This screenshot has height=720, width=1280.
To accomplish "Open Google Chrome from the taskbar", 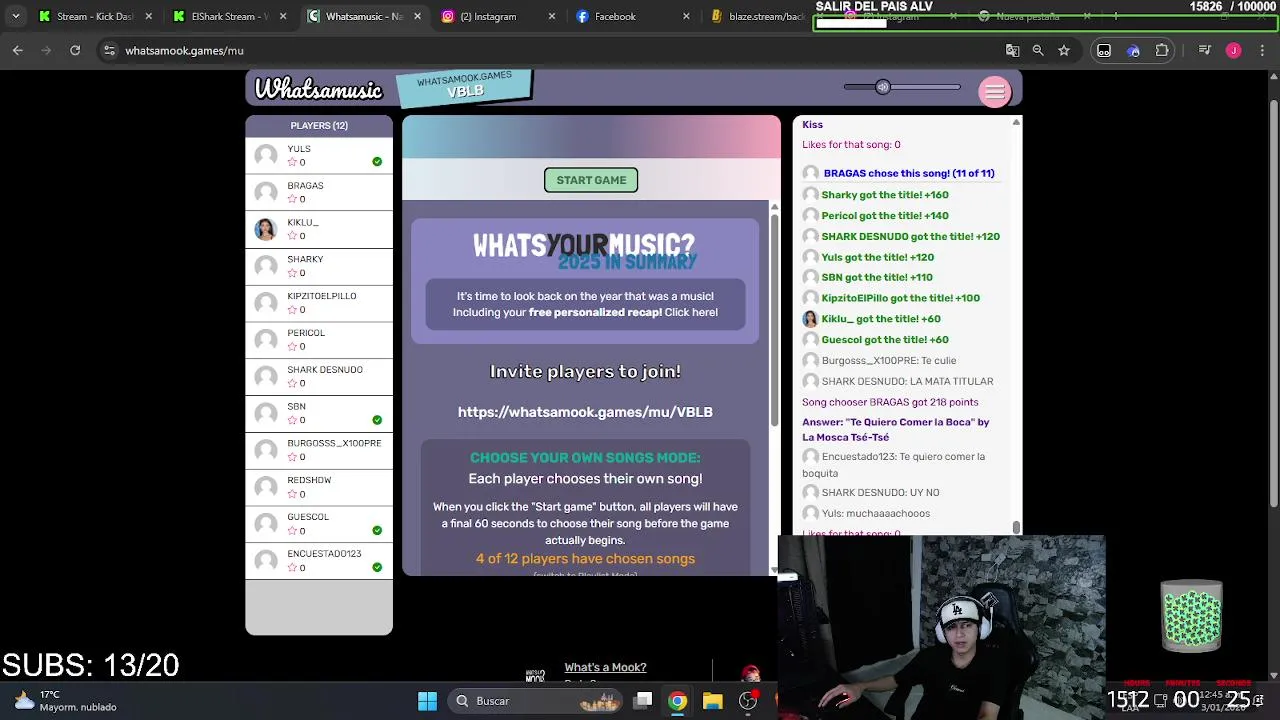I will [x=678, y=701].
